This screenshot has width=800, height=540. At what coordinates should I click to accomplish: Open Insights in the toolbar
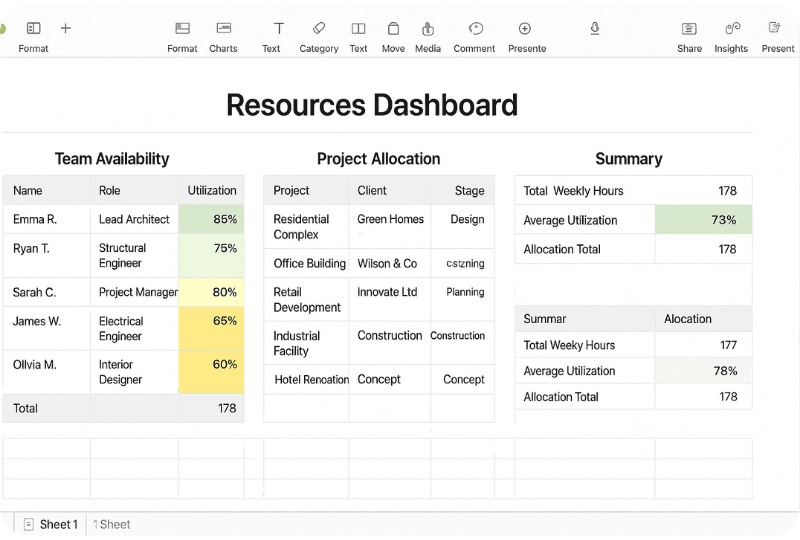click(733, 29)
